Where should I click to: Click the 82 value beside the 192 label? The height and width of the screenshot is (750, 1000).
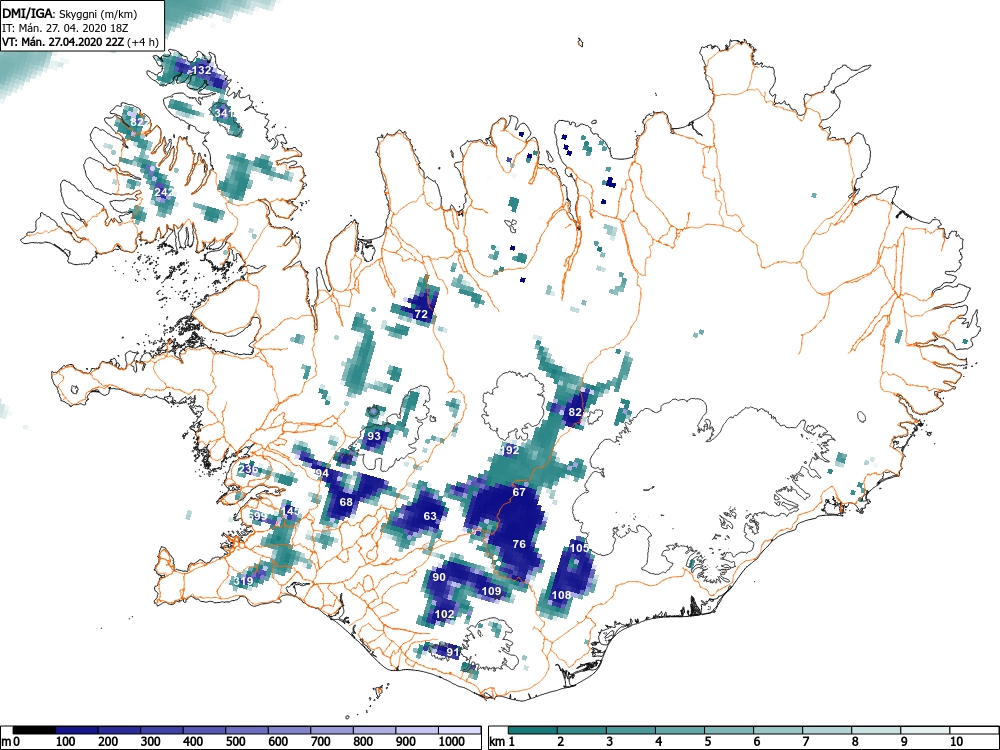click(575, 412)
